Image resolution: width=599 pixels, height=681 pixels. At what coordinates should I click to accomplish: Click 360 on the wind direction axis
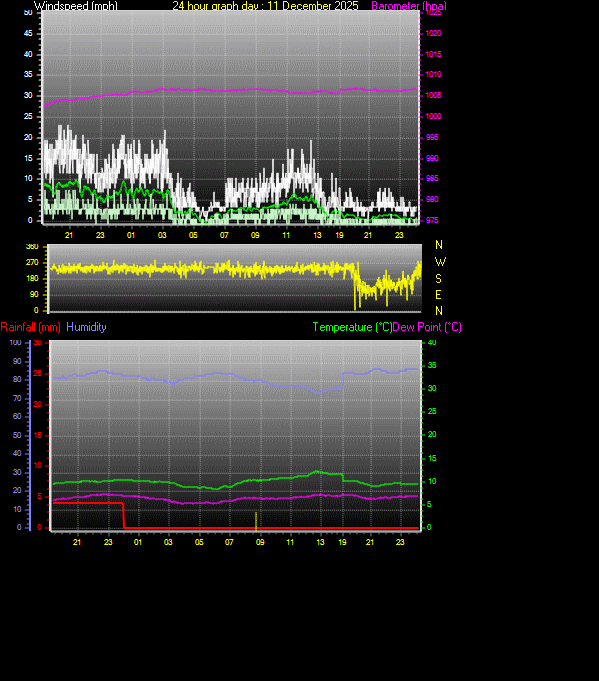pos(32,247)
